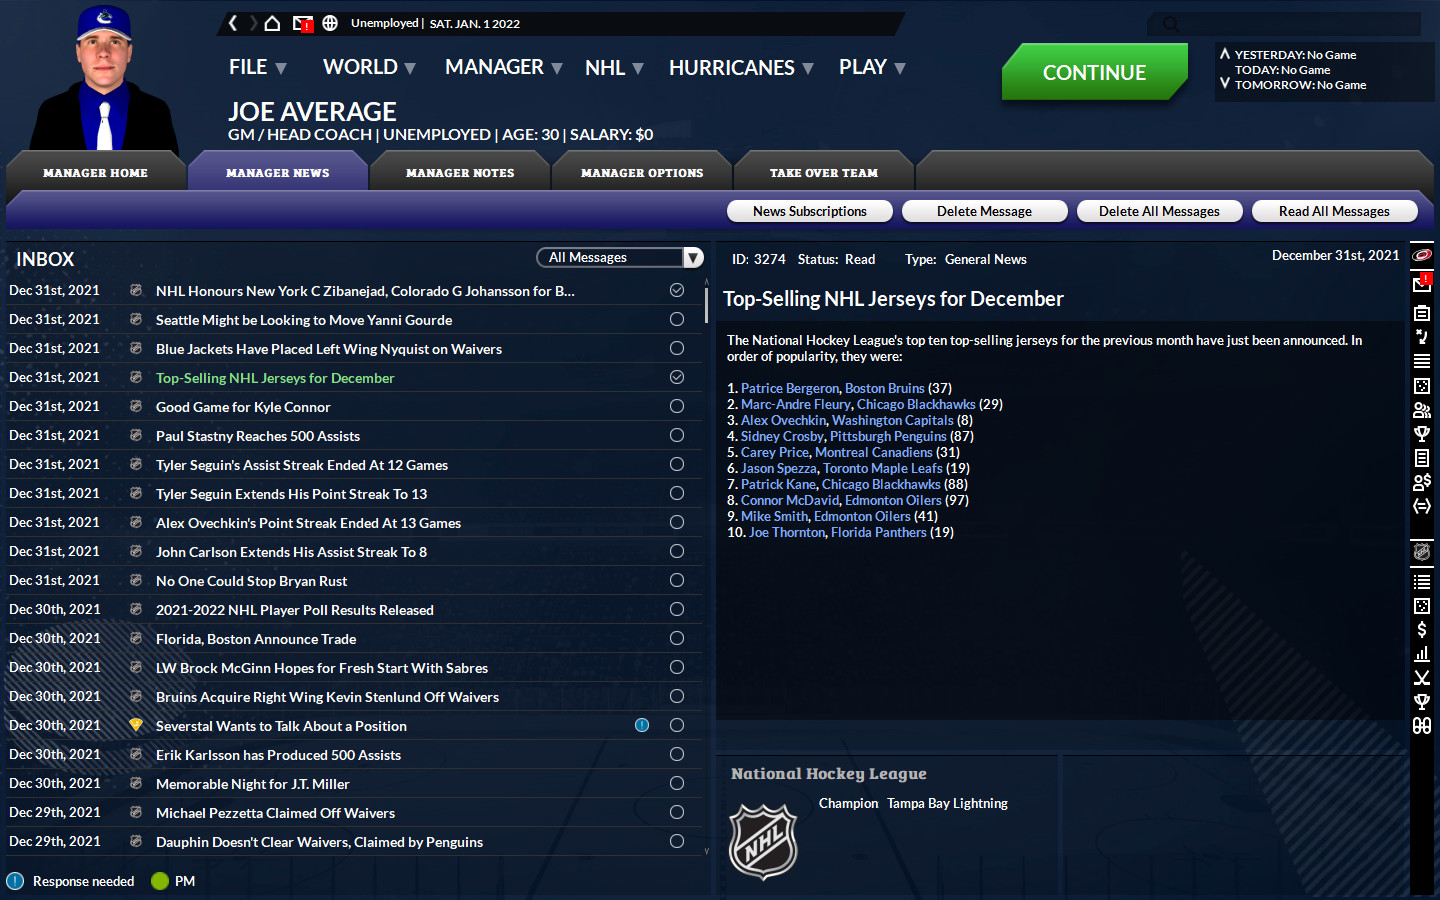The image size is (1440, 900).
Task: Switch to the TAKE OVER TEAM tab
Action: click(823, 172)
